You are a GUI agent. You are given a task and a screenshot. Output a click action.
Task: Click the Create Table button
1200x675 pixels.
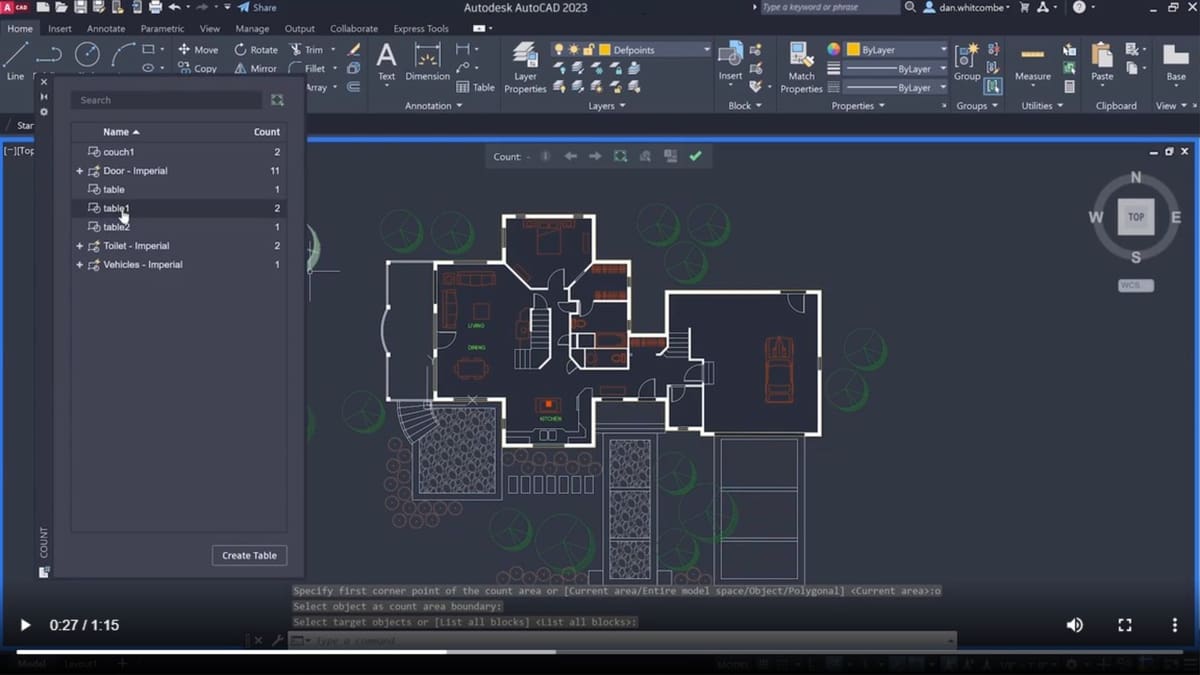pyautogui.click(x=249, y=555)
